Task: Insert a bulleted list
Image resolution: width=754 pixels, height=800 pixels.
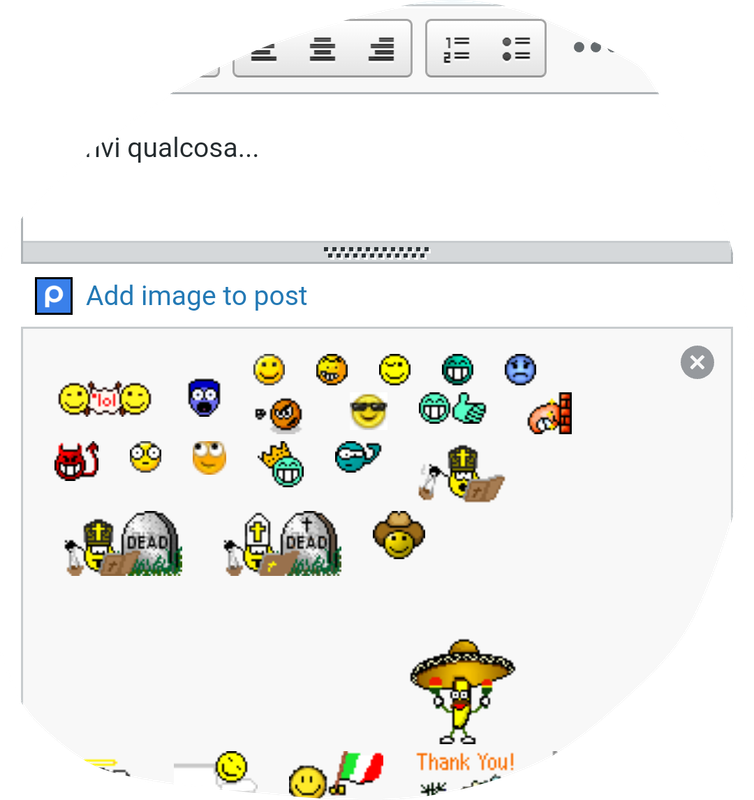Action: tap(516, 49)
